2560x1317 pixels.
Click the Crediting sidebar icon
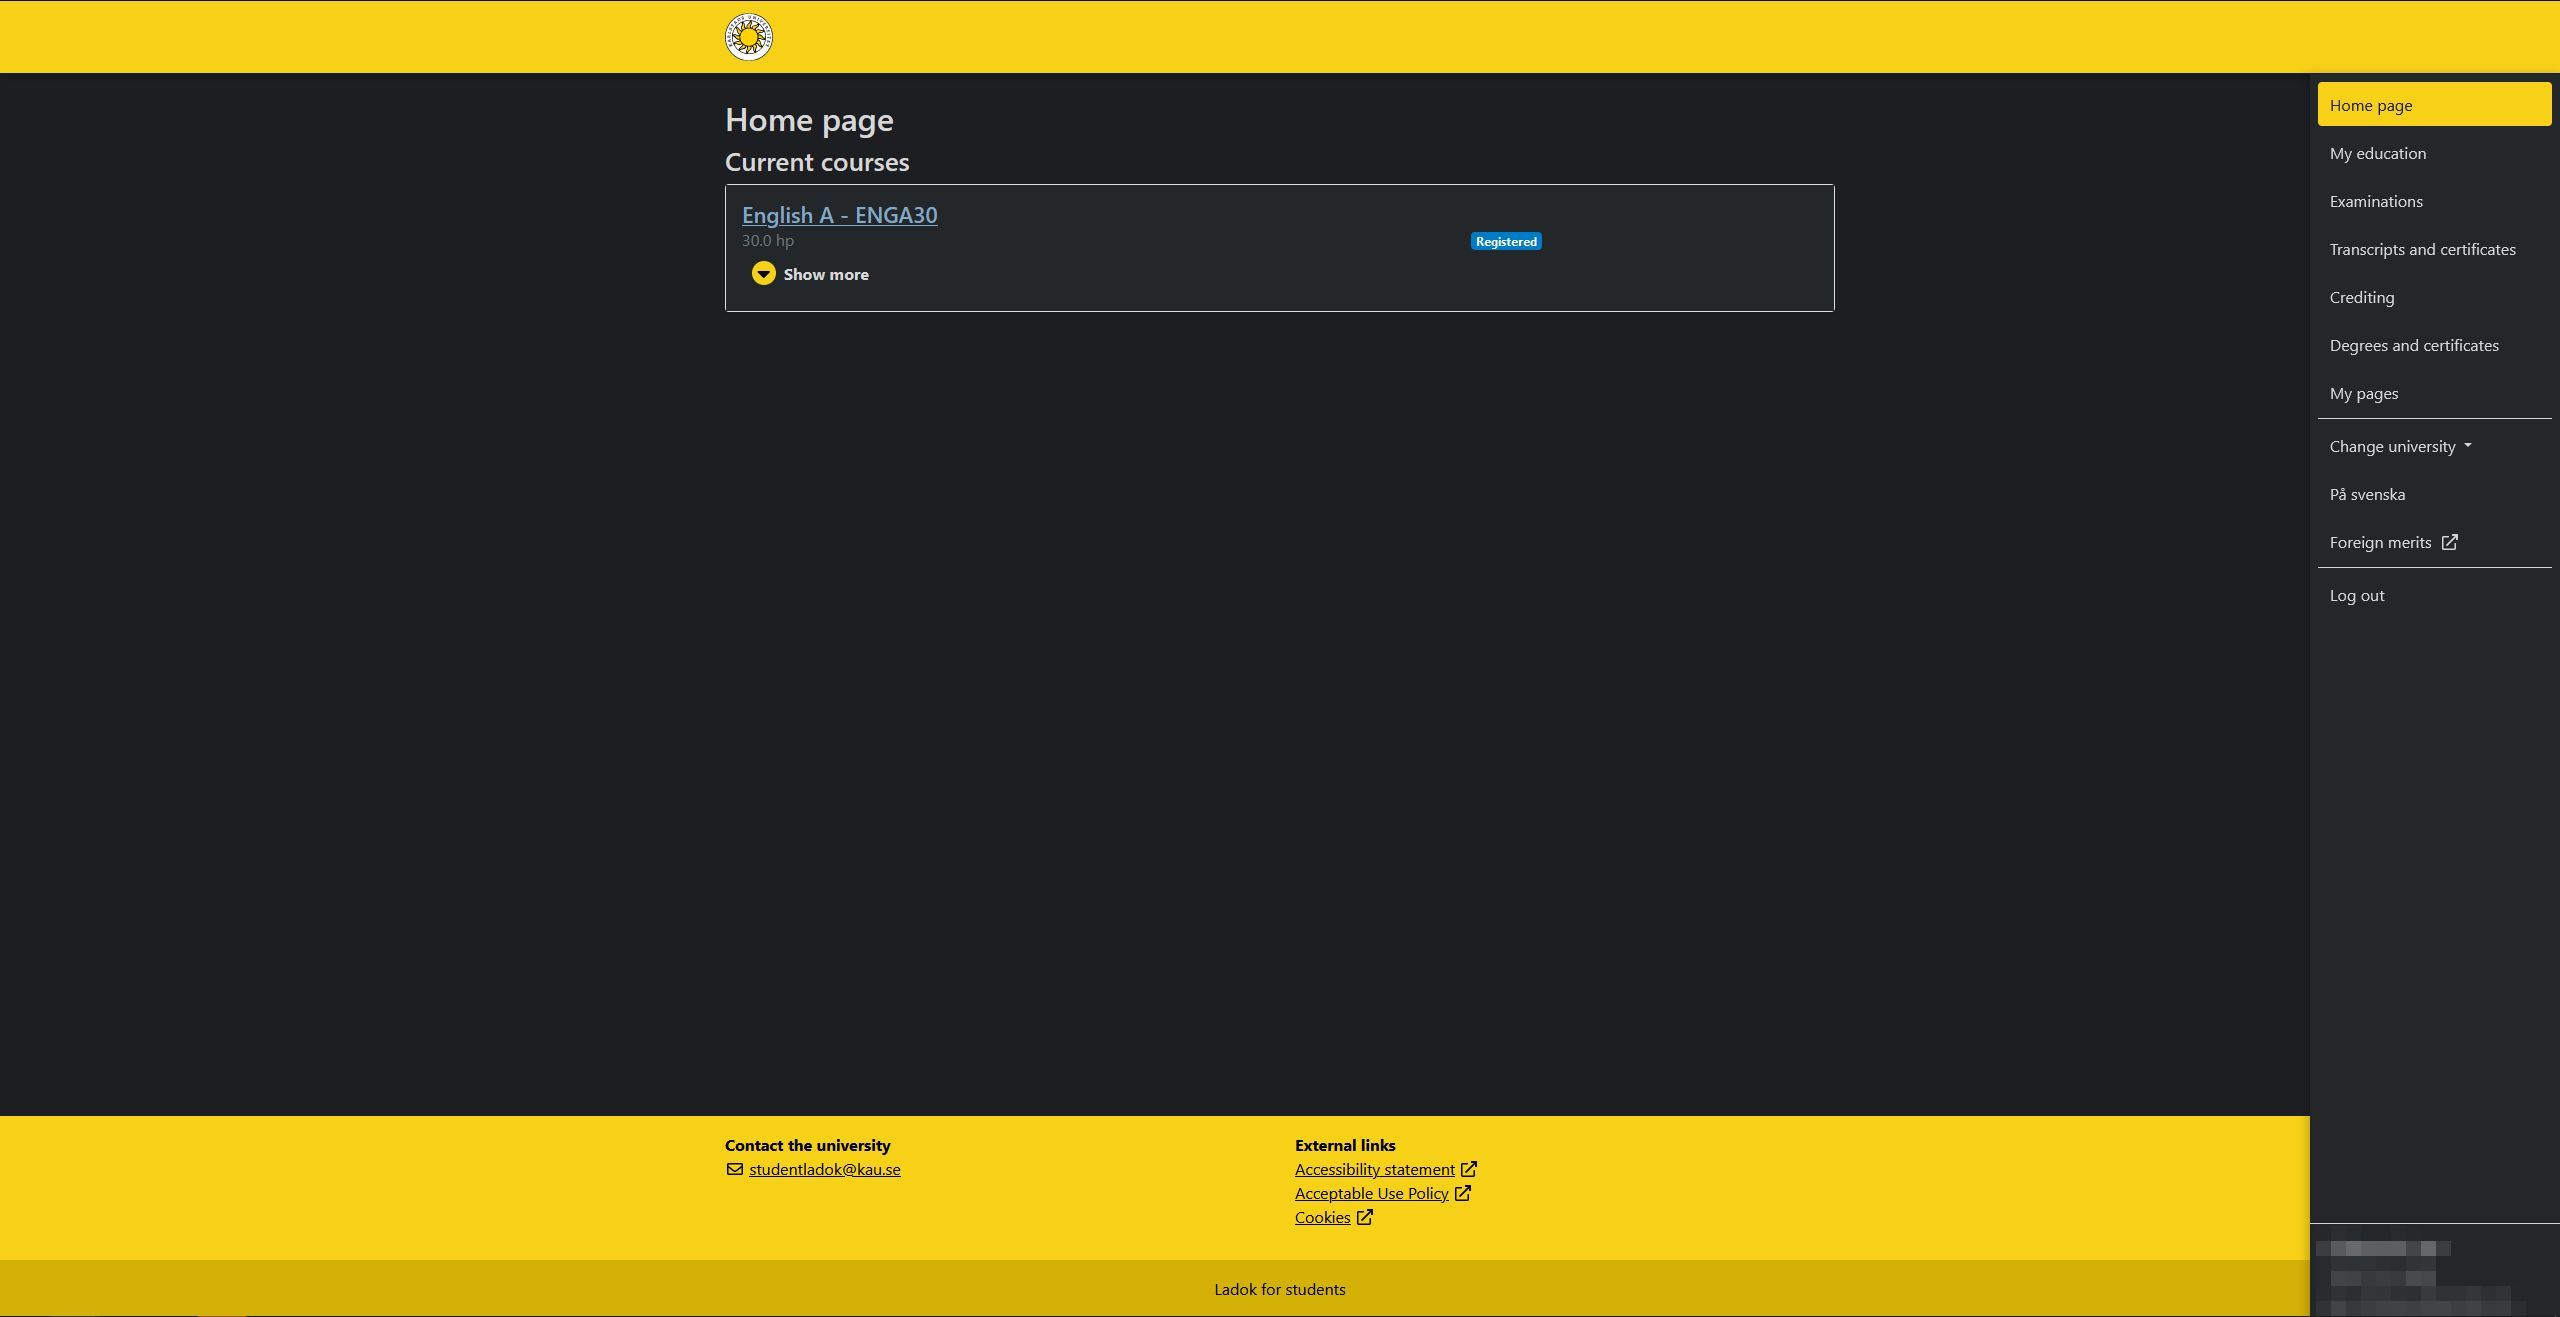point(2362,297)
